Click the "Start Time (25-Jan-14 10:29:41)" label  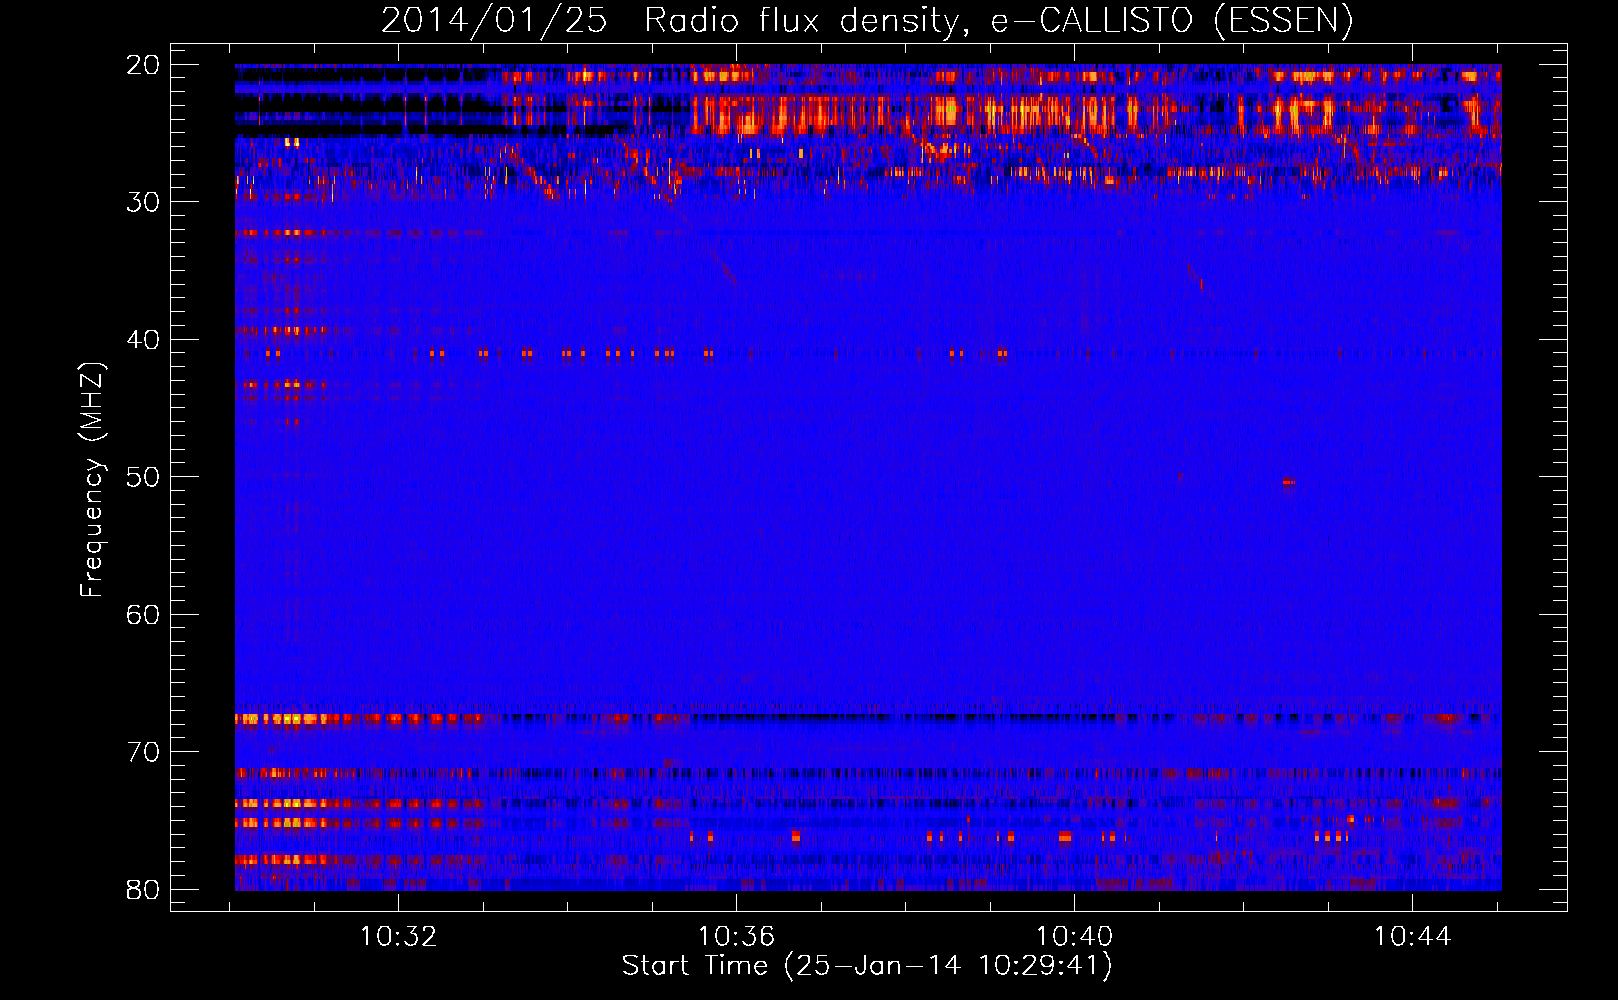point(867,966)
